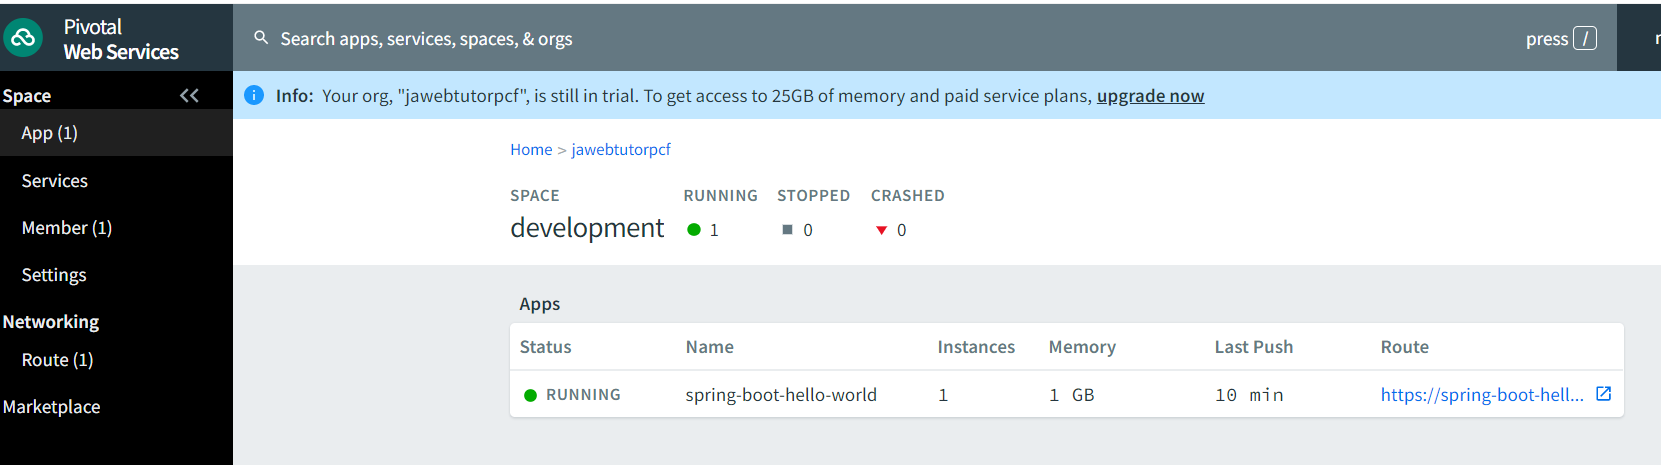Open Services in the sidebar
This screenshot has width=1661, height=465.
55,181
